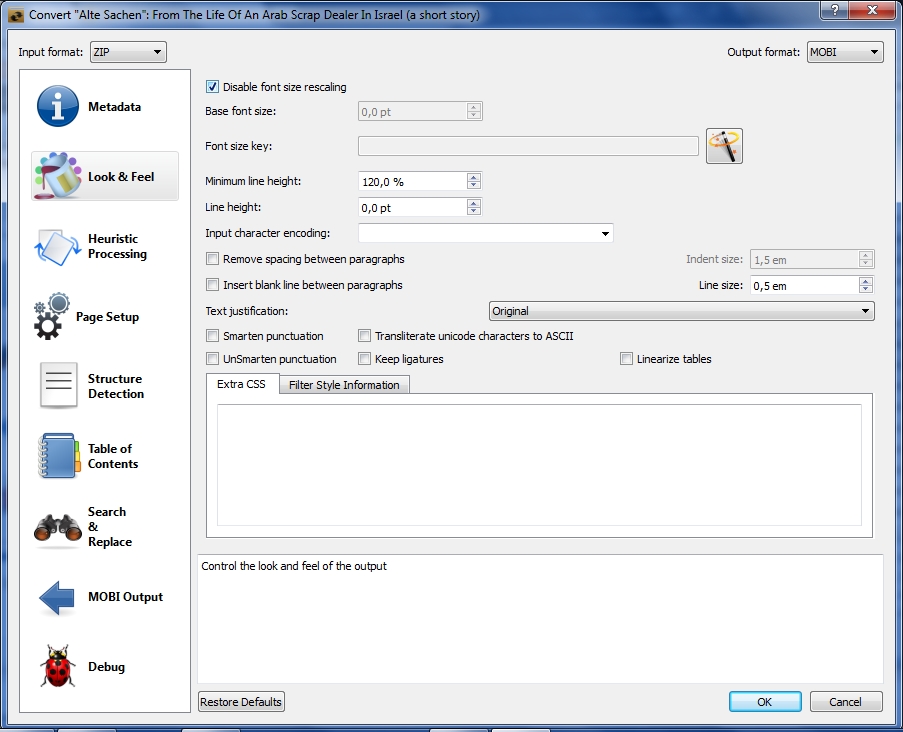Open Table of Contents notebook icon
This screenshot has height=732, width=903.
59,456
